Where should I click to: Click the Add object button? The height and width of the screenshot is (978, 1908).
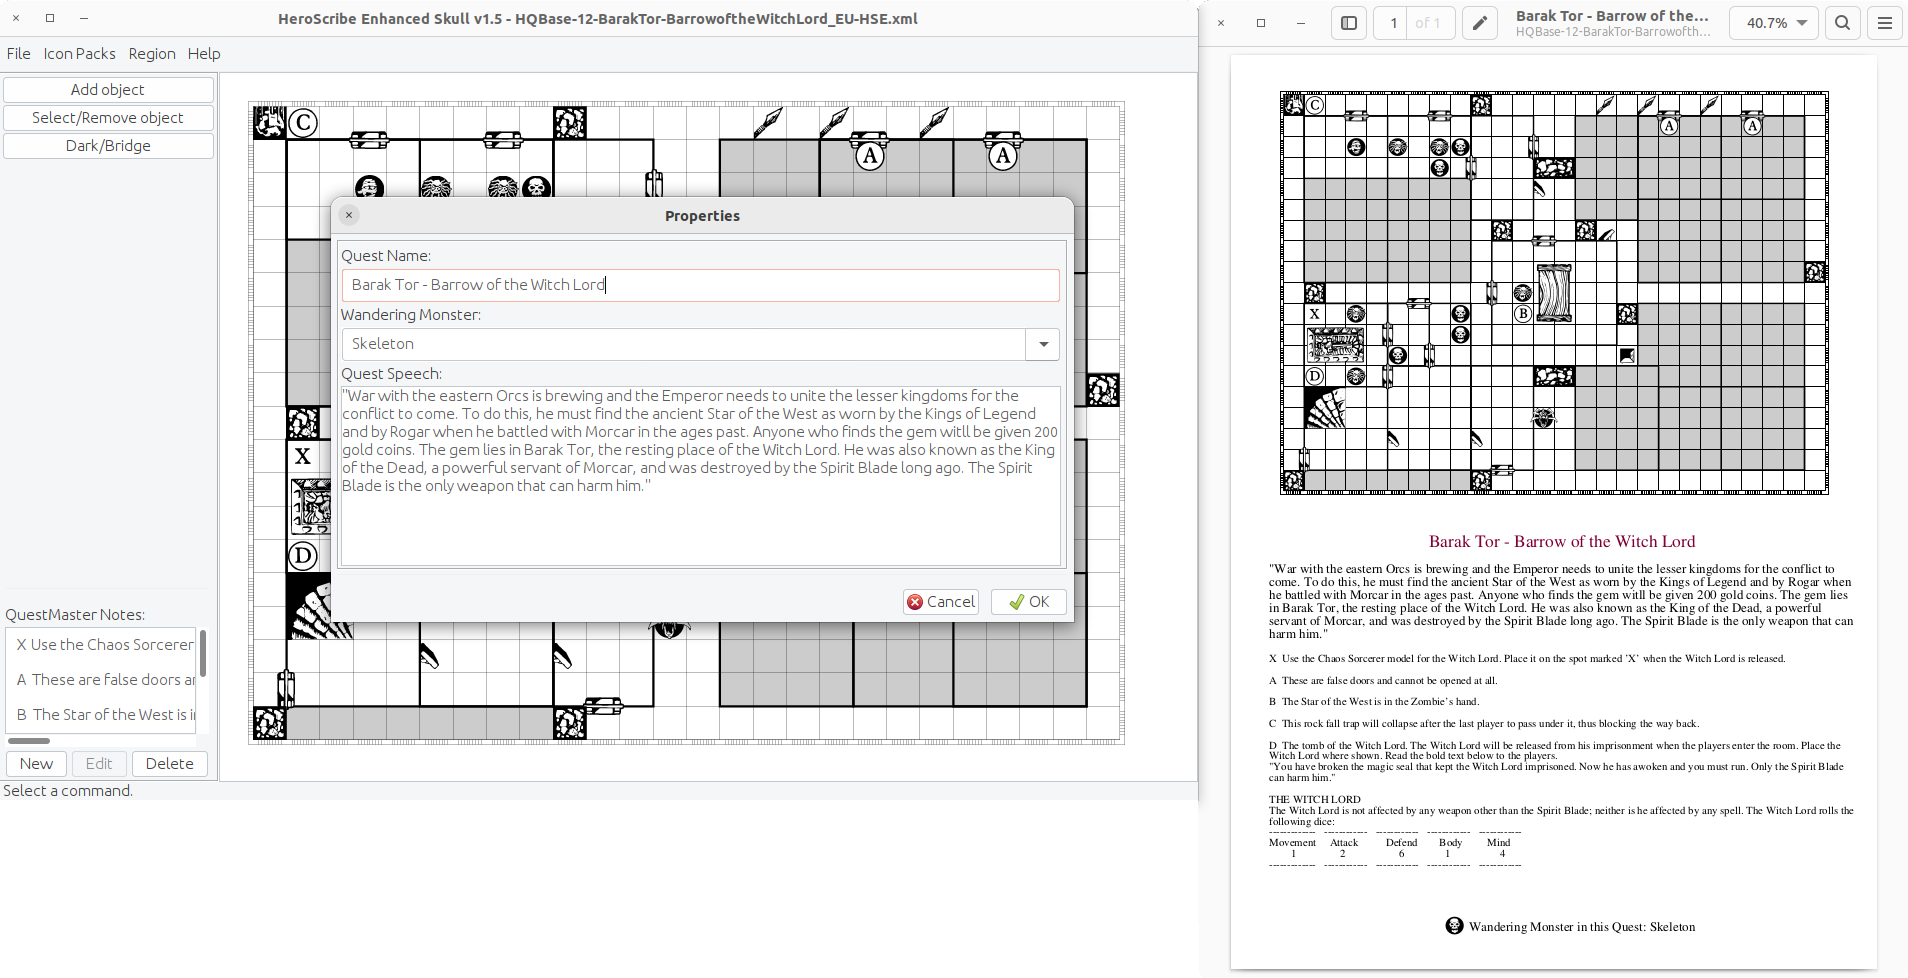pos(108,90)
